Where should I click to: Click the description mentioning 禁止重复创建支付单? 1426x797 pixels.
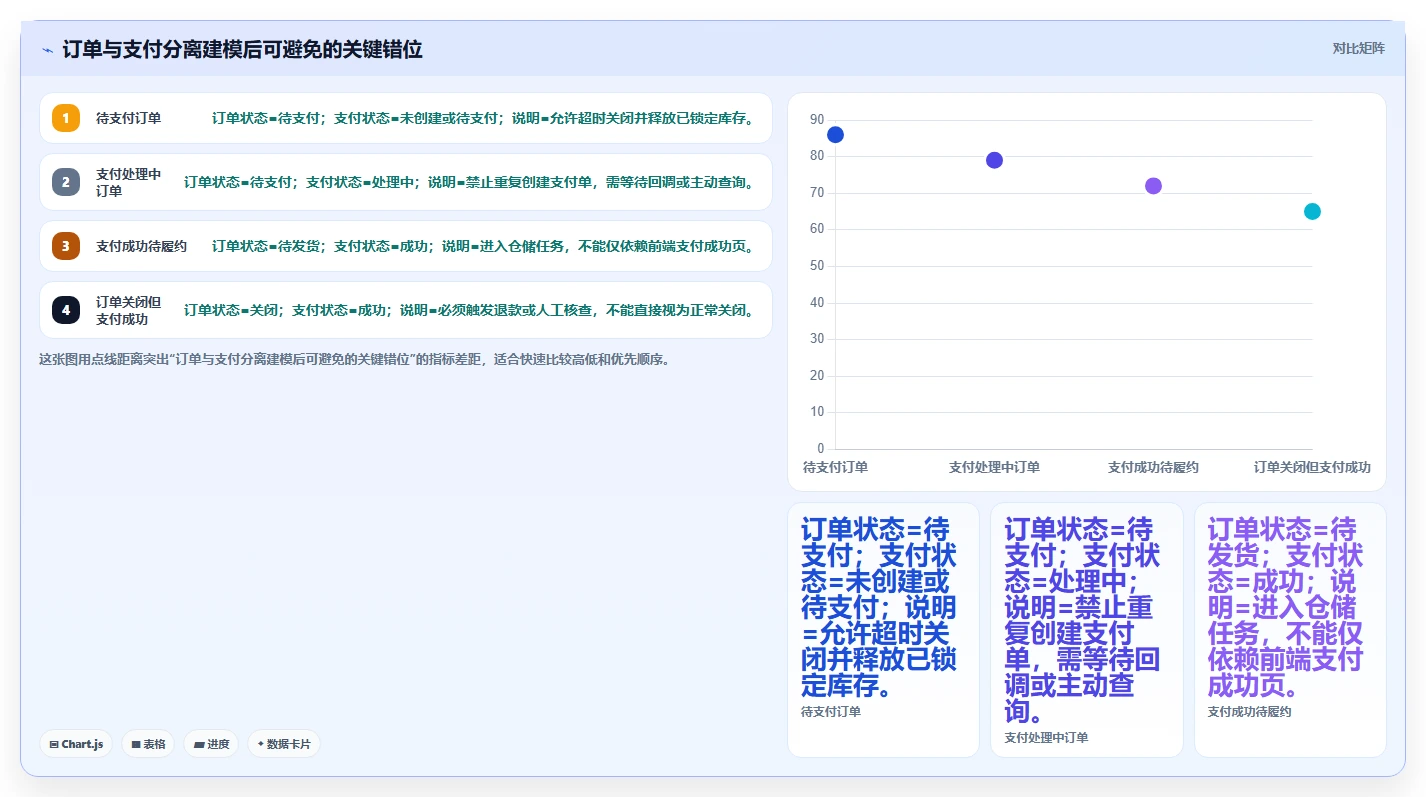coord(470,182)
